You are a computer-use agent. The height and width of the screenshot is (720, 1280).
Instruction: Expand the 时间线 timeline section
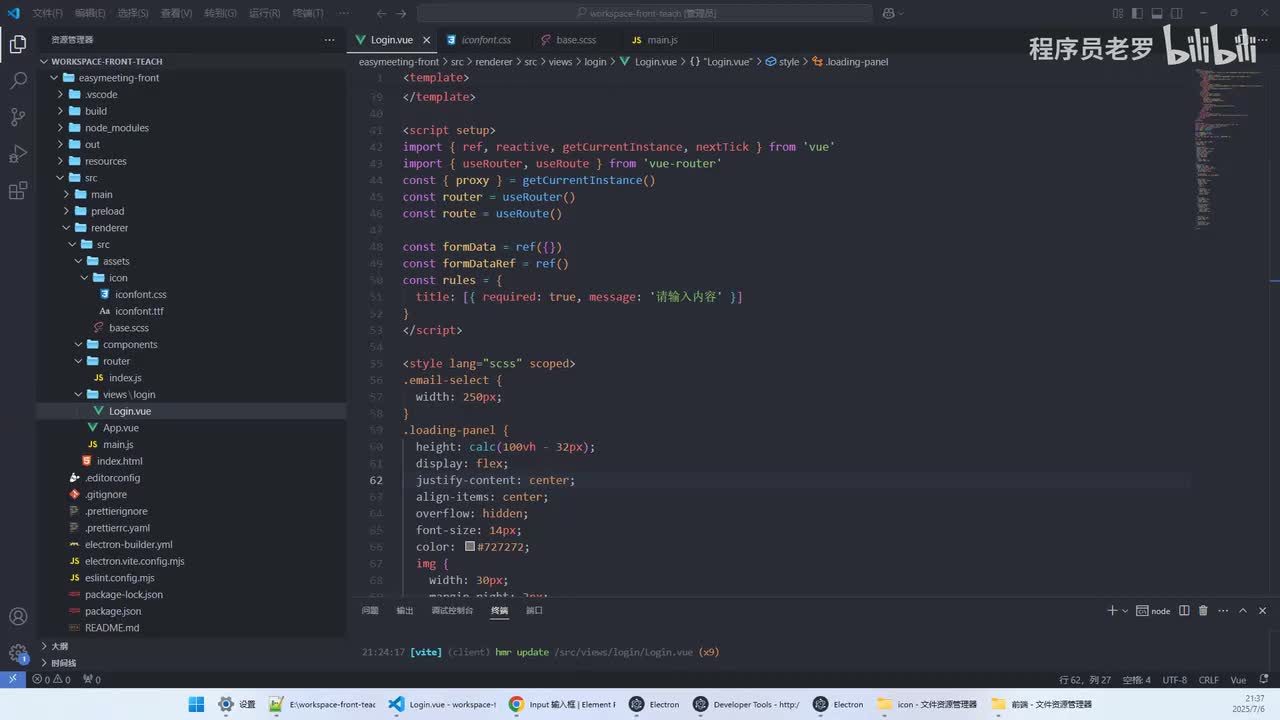pos(190,663)
